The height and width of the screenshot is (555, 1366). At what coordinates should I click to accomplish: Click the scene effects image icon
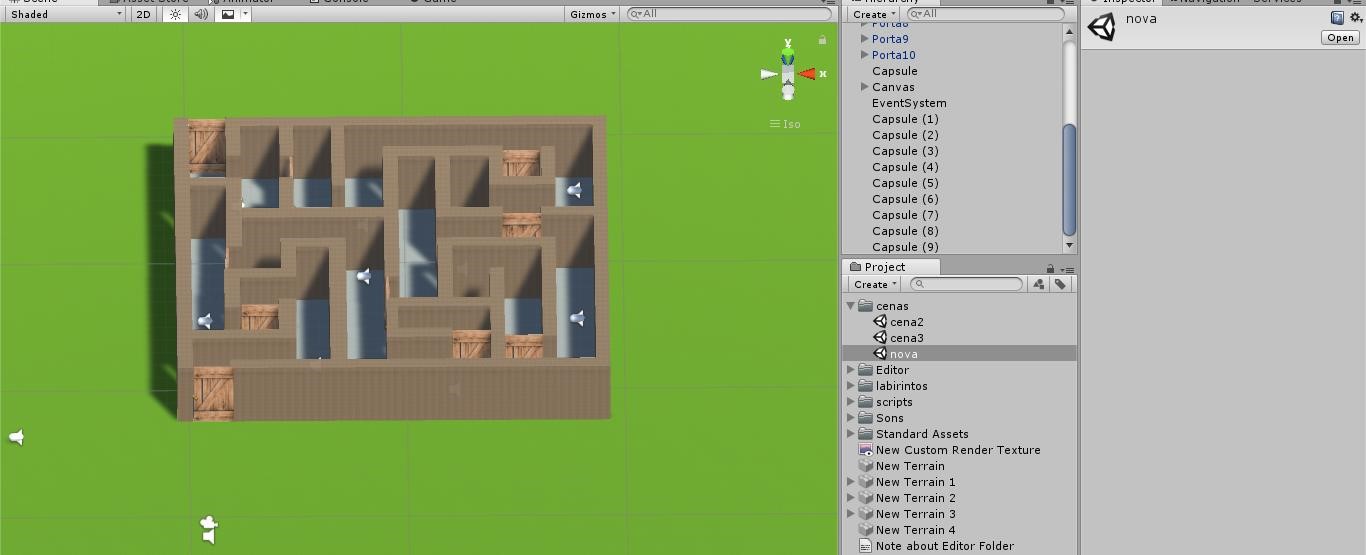tap(228, 14)
